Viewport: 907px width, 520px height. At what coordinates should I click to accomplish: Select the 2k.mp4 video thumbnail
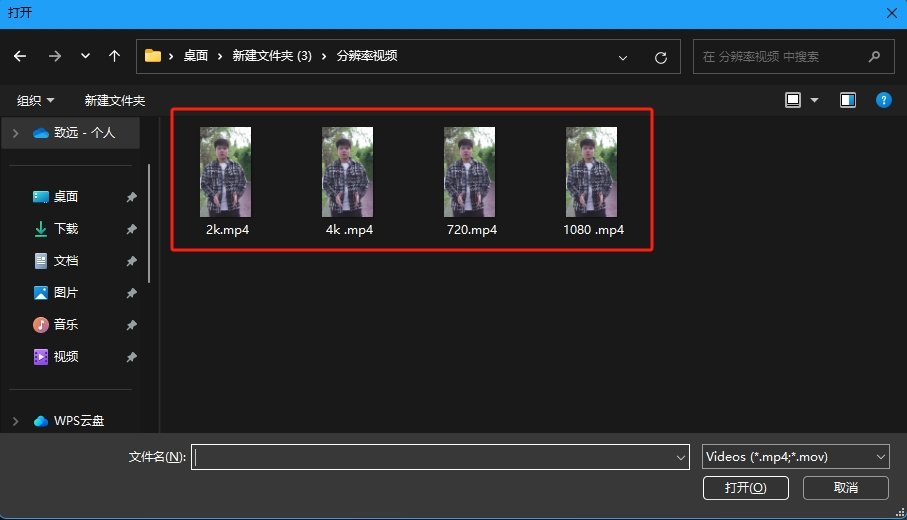tap(225, 172)
